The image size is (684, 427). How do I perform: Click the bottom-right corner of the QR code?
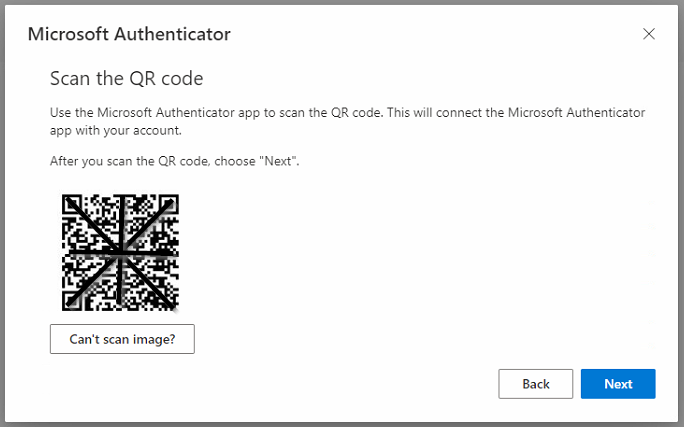click(174, 306)
